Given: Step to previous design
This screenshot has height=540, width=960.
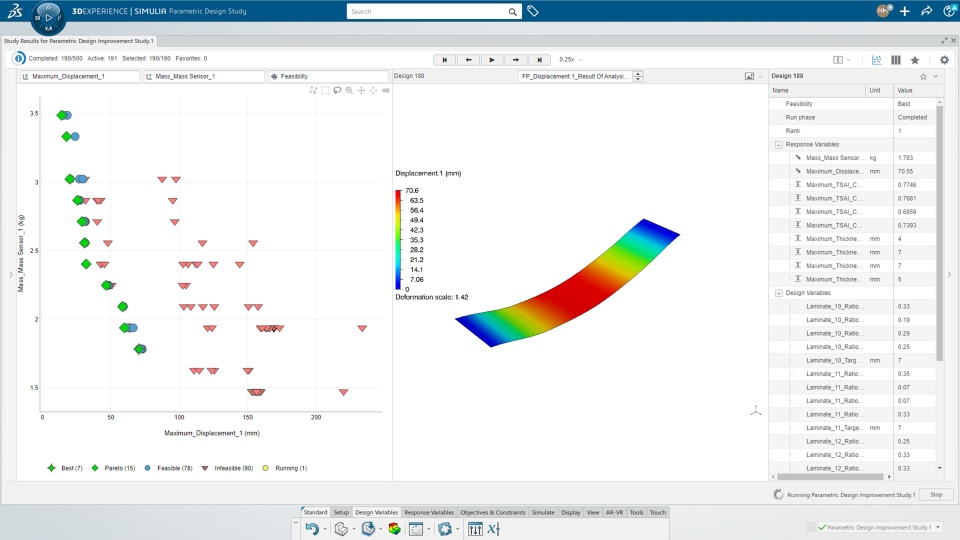Looking at the screenshot, I should [468, 60].
